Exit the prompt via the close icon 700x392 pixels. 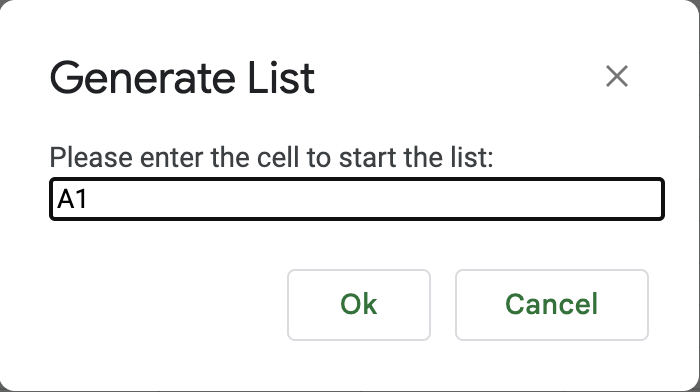(x=617, y=76)
